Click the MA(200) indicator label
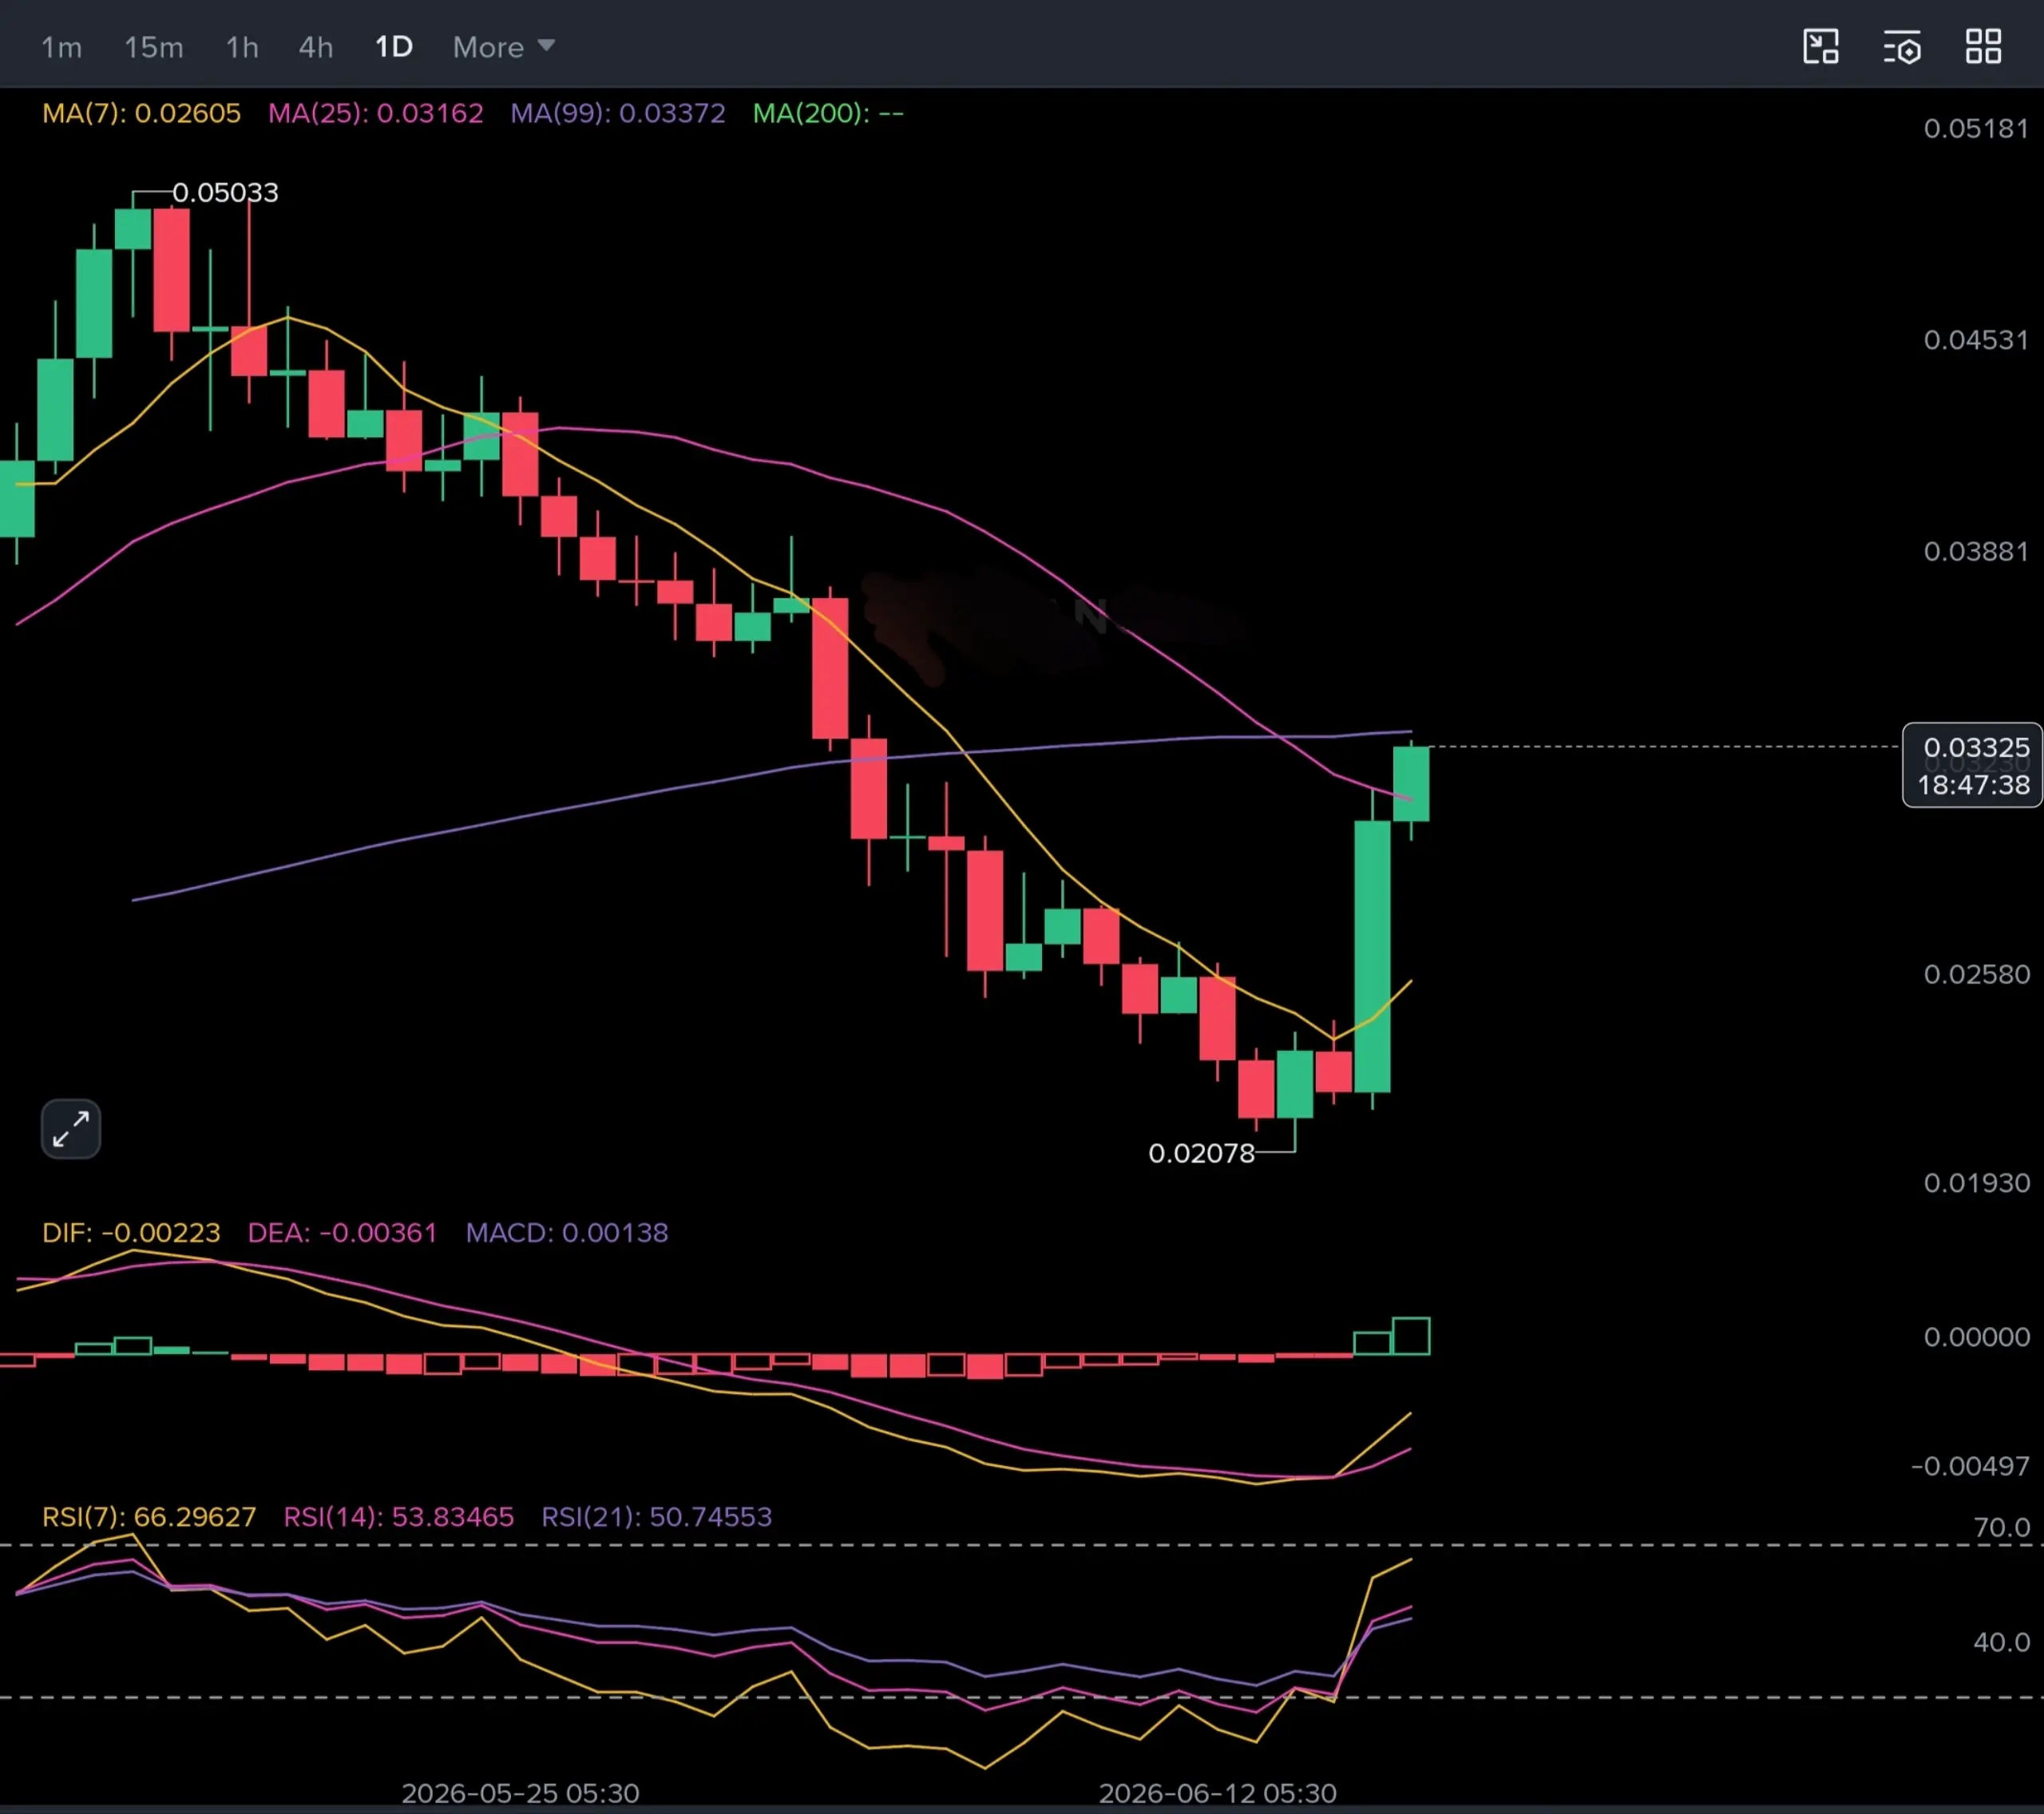Screen dimensions: 2044x1814 [828, 113]
